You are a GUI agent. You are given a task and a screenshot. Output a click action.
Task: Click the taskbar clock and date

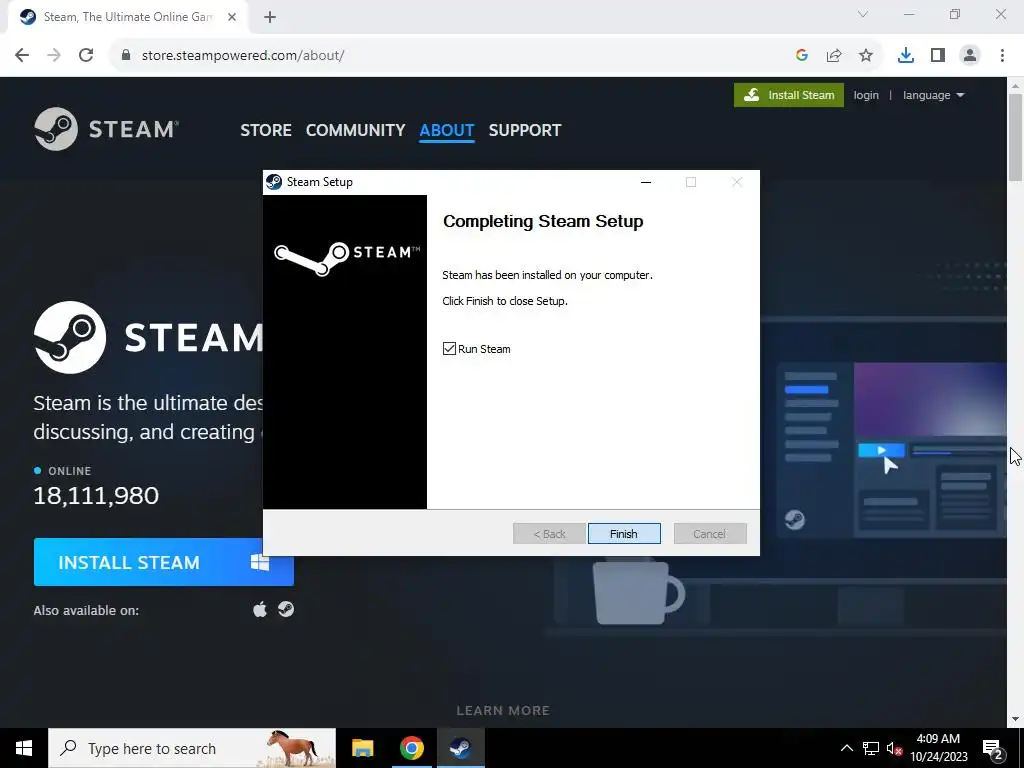click(938, 748)
